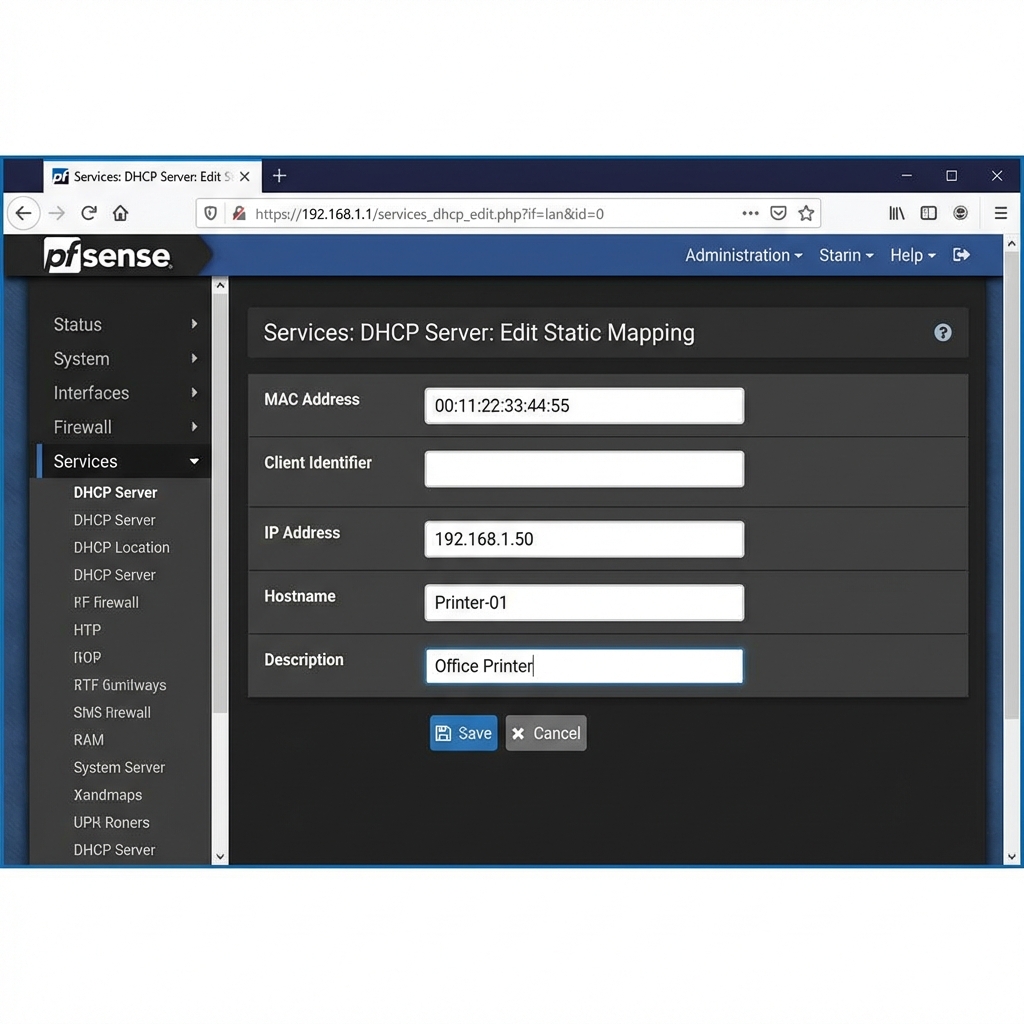1024x1024 pixels.
Task: Click the empty Client Identifier field
Action: point(584,469)
